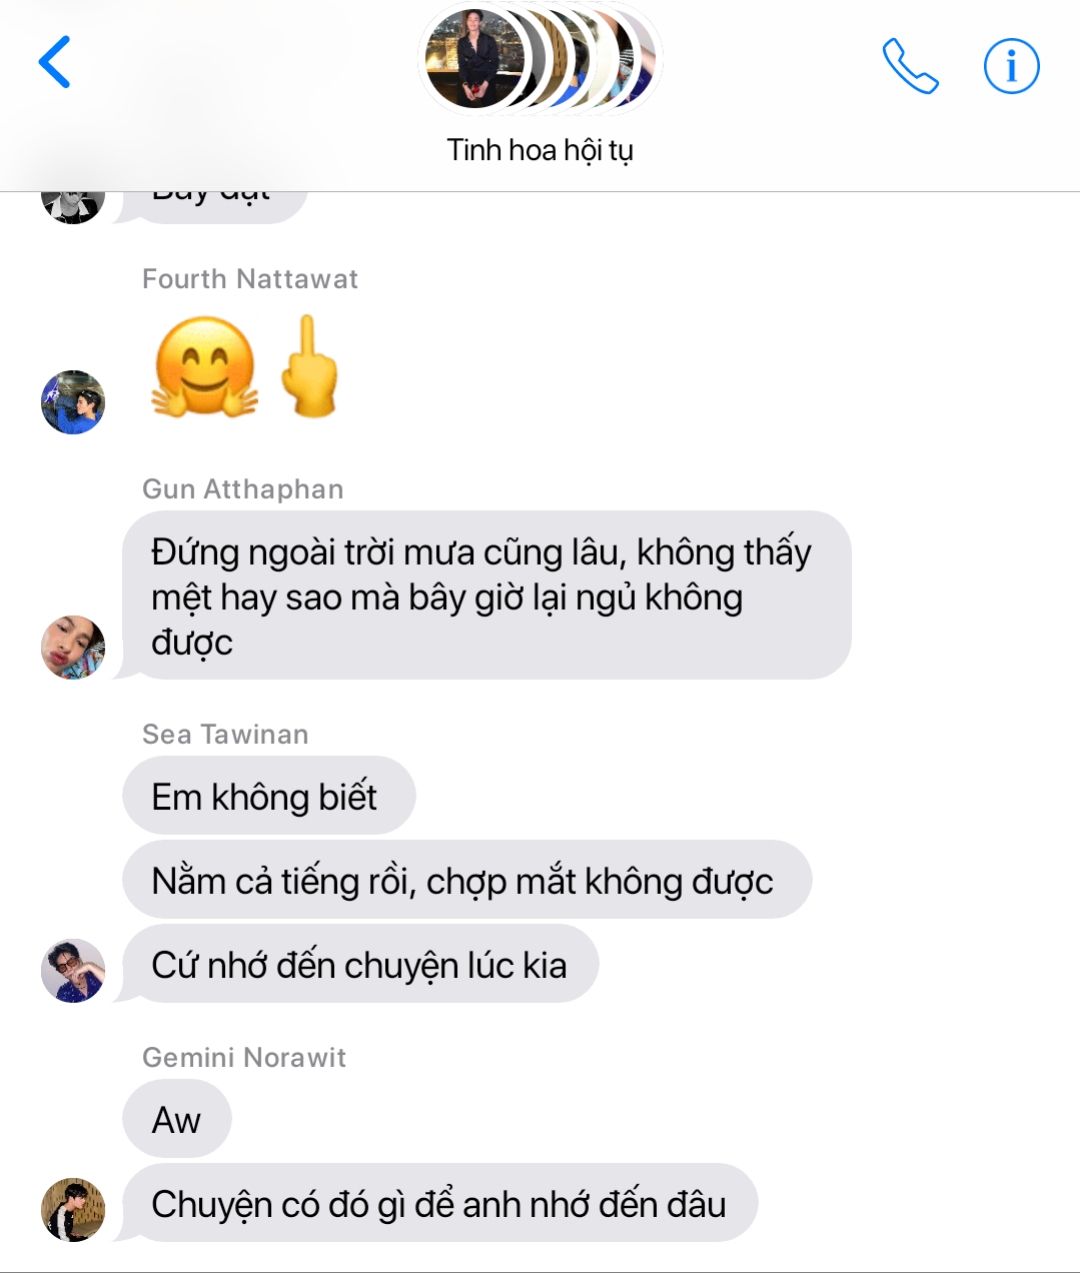The width and height of the screenshot is (1080, 1273).
Task: Tap the back arrow icon
Action: click(55, 62)
